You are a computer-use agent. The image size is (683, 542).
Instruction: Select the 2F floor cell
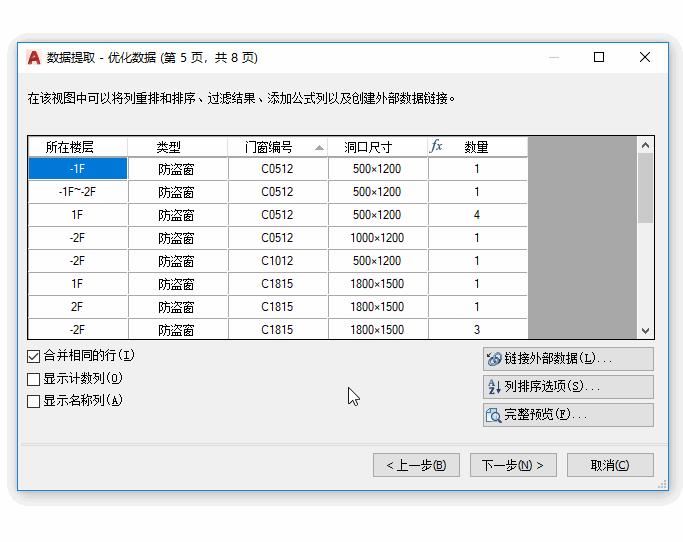78,307
